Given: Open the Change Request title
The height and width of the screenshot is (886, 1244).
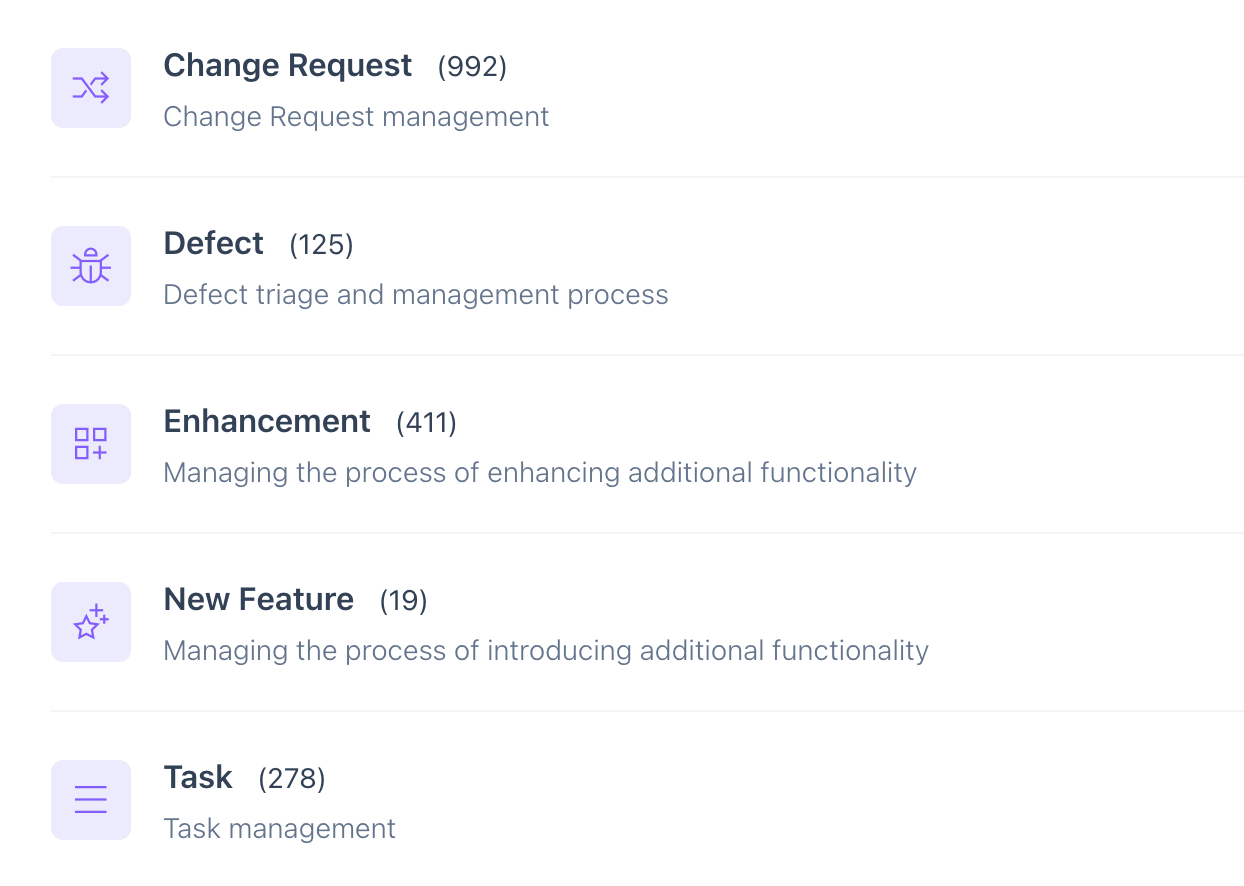Looking at the screenshot, I should pyautogui.click(x=287, y=66).
